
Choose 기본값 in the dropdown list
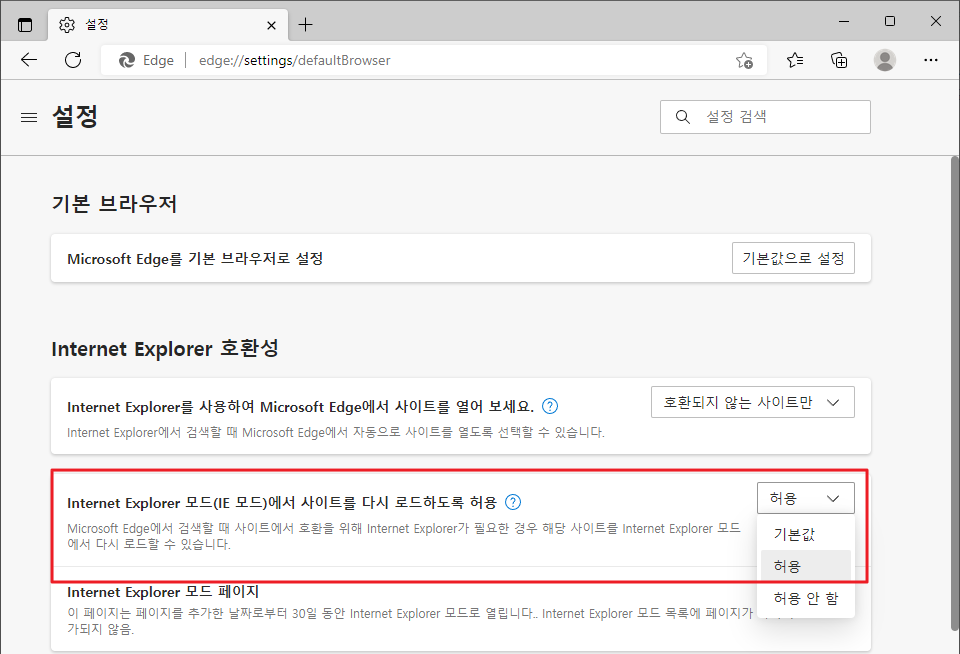(806, 534)
